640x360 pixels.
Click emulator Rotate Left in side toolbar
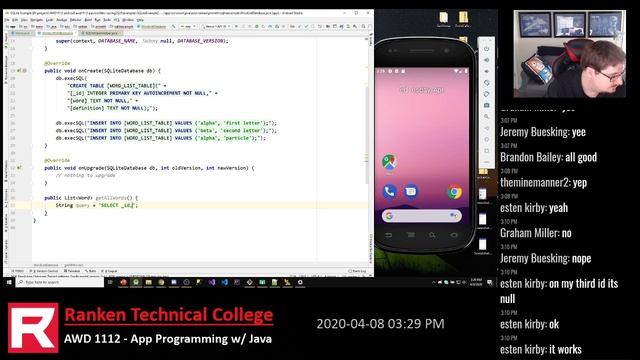point(487,83)
